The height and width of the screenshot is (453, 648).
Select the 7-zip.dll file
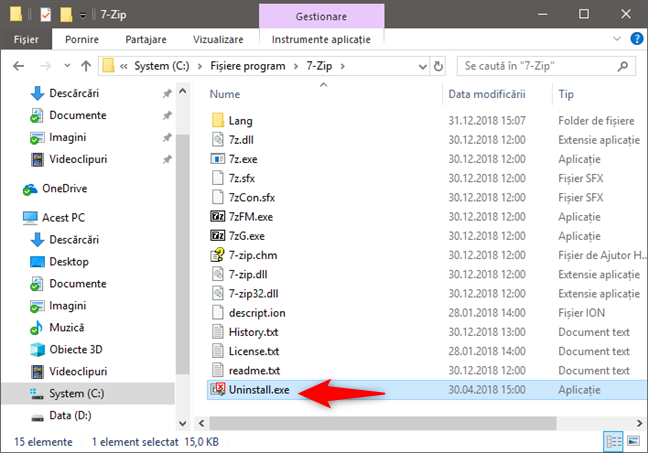coord(248,274)
